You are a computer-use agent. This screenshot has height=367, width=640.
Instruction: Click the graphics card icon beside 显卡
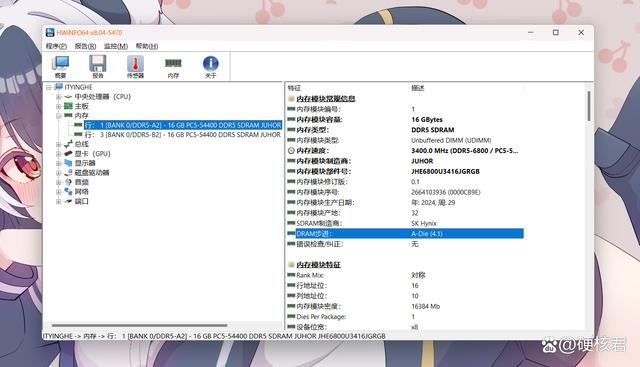pos(68,153)
